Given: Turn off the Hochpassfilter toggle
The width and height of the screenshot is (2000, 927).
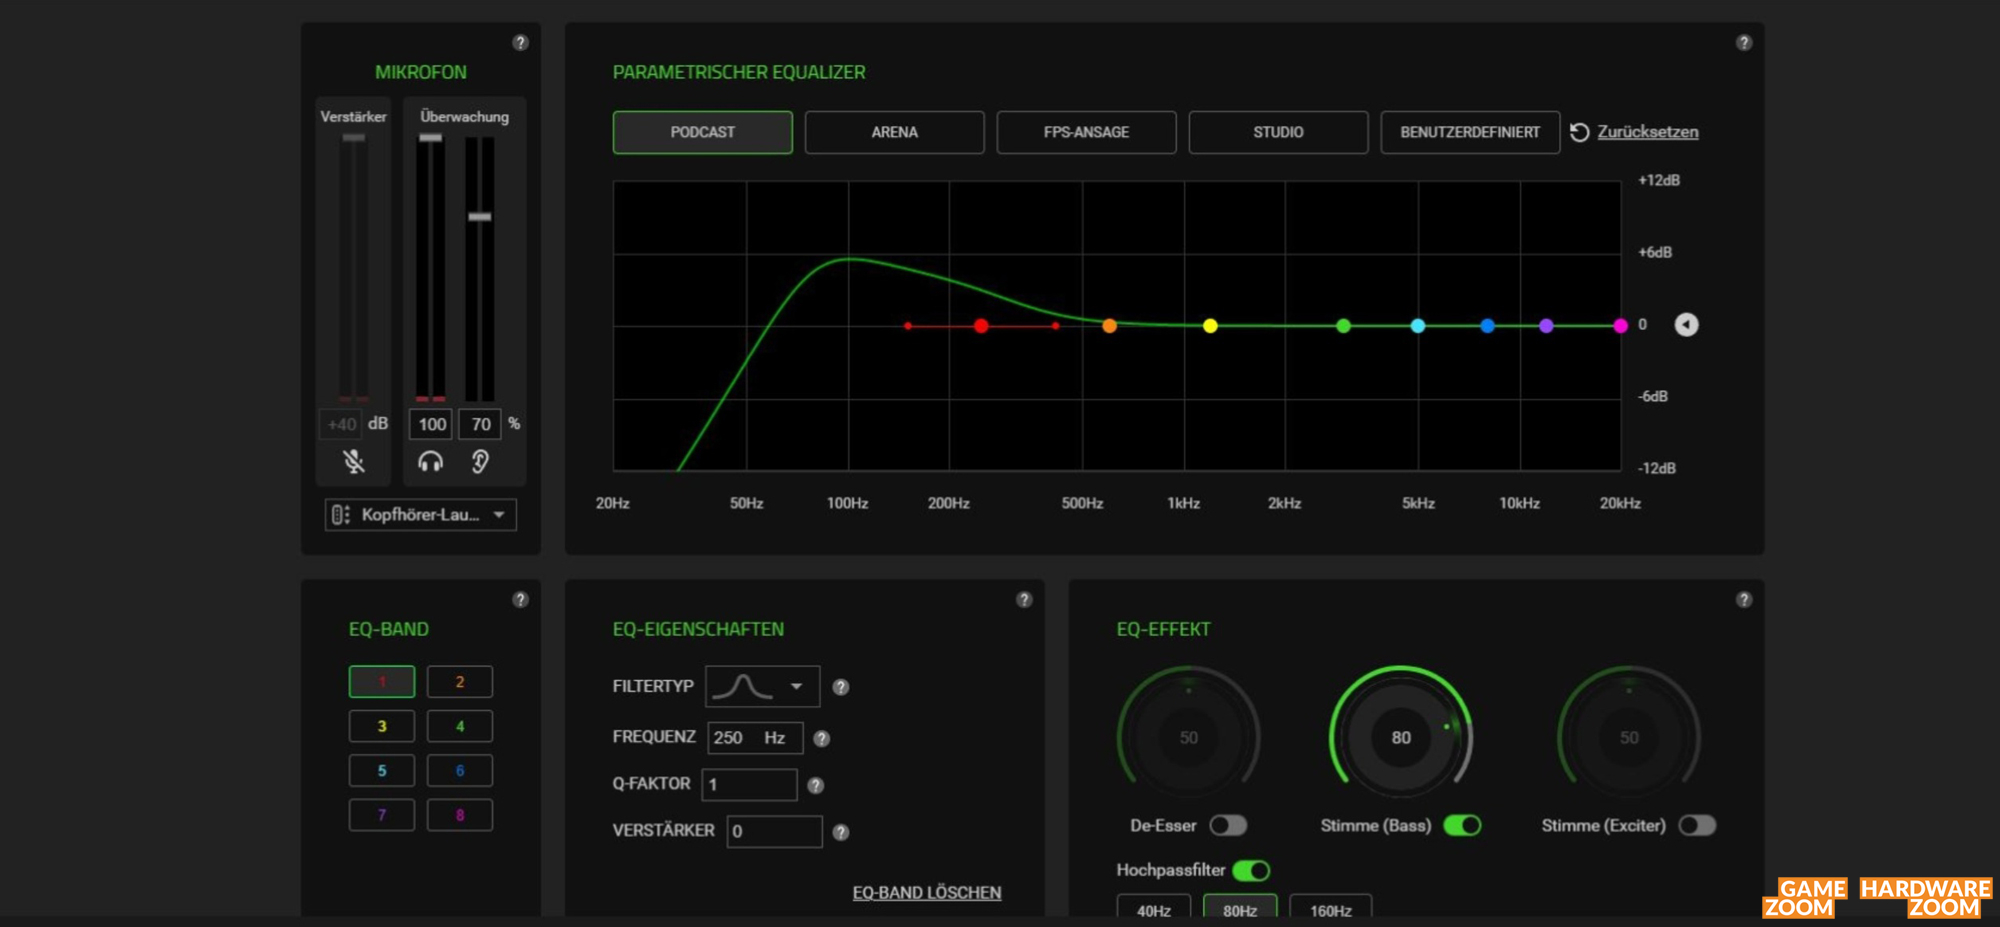Looking at the screenshot, I should point(1251,870).
